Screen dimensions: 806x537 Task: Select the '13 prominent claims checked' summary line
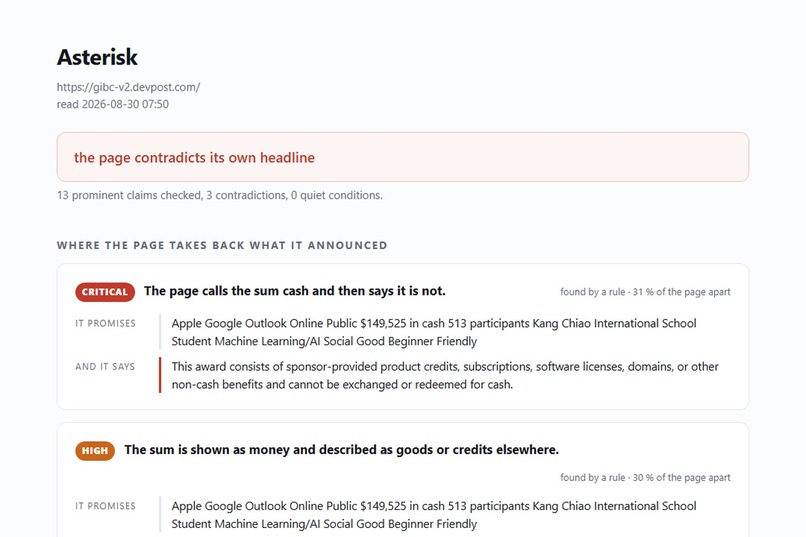[219, 195]
